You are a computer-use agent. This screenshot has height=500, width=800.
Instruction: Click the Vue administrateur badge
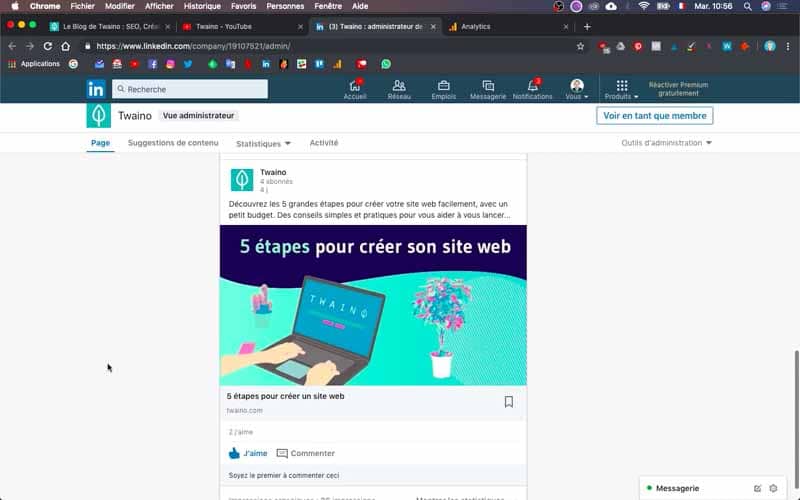click(x=198, y=116)
